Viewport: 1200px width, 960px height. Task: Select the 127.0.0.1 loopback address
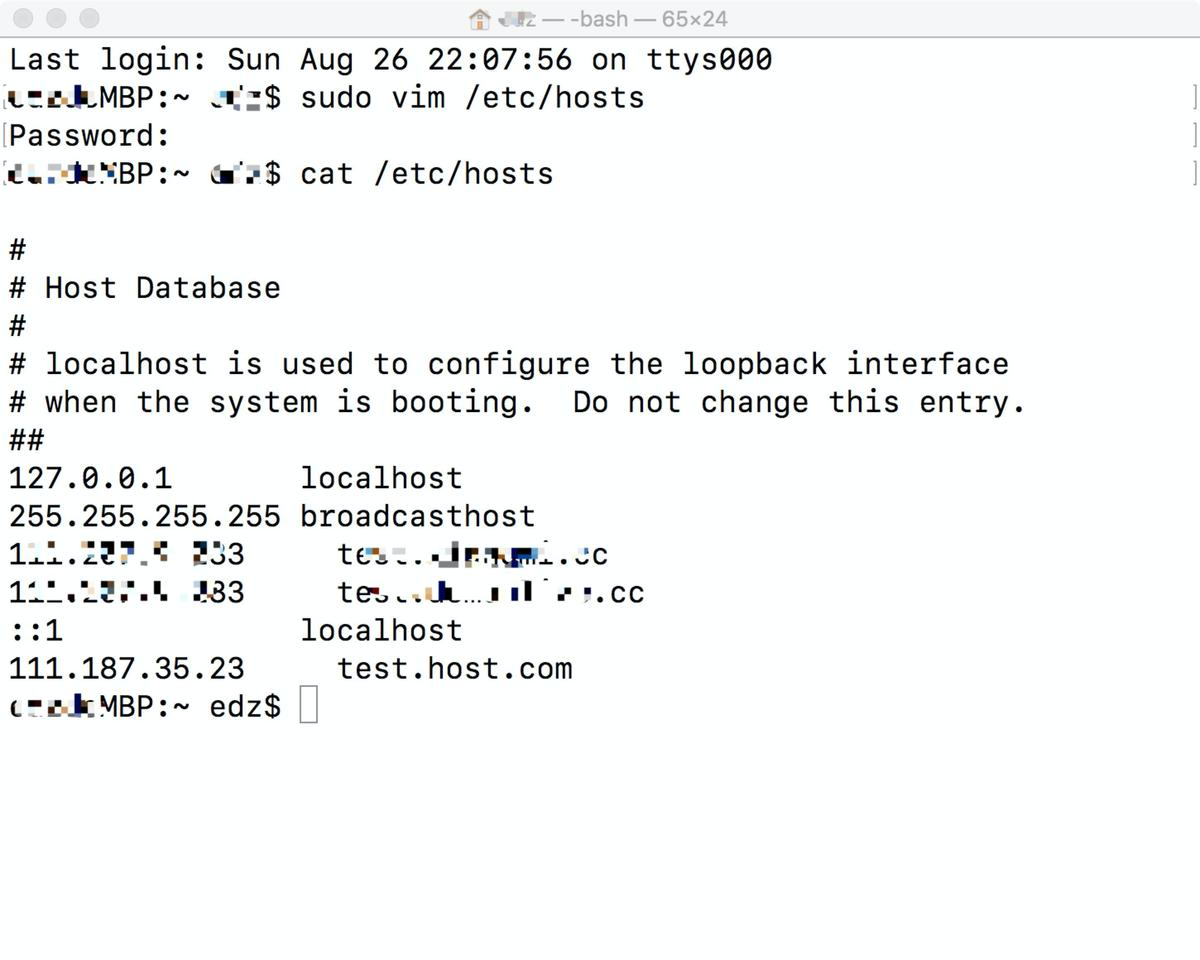pos(90,478)
